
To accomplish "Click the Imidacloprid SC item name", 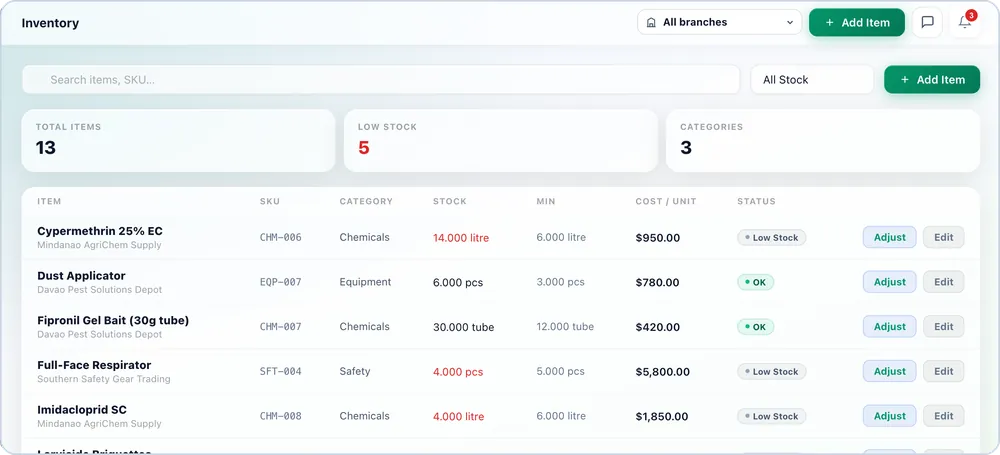I will coord(83,410).
